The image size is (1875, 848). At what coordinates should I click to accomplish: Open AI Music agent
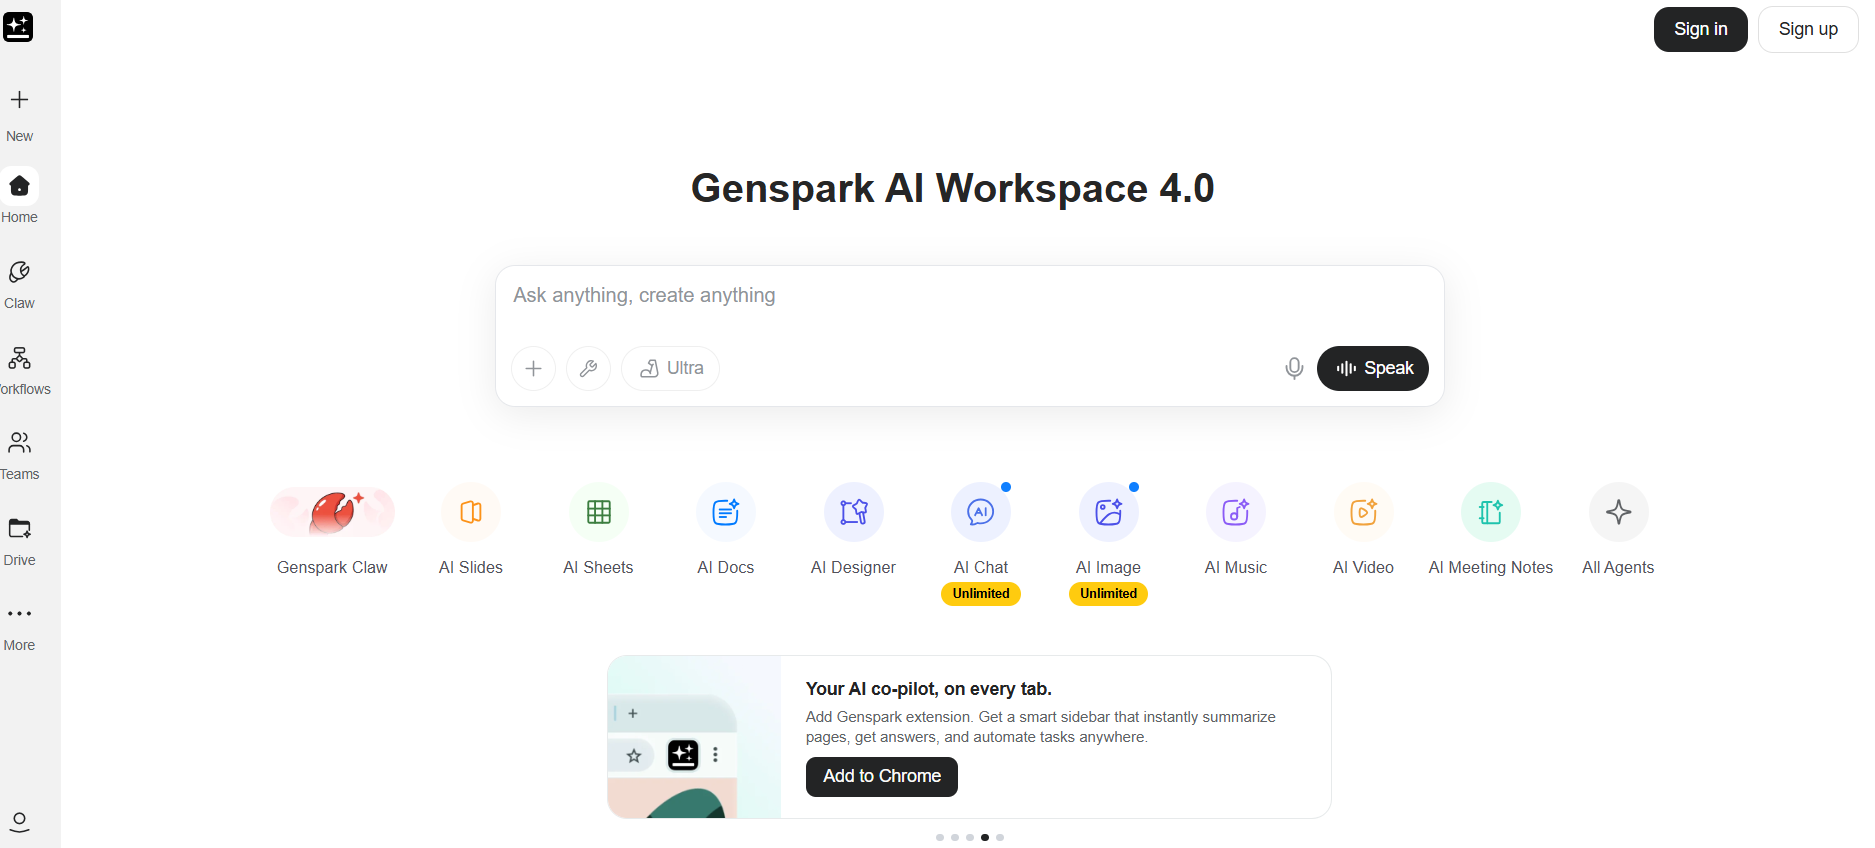click(x=1236, y=530)
